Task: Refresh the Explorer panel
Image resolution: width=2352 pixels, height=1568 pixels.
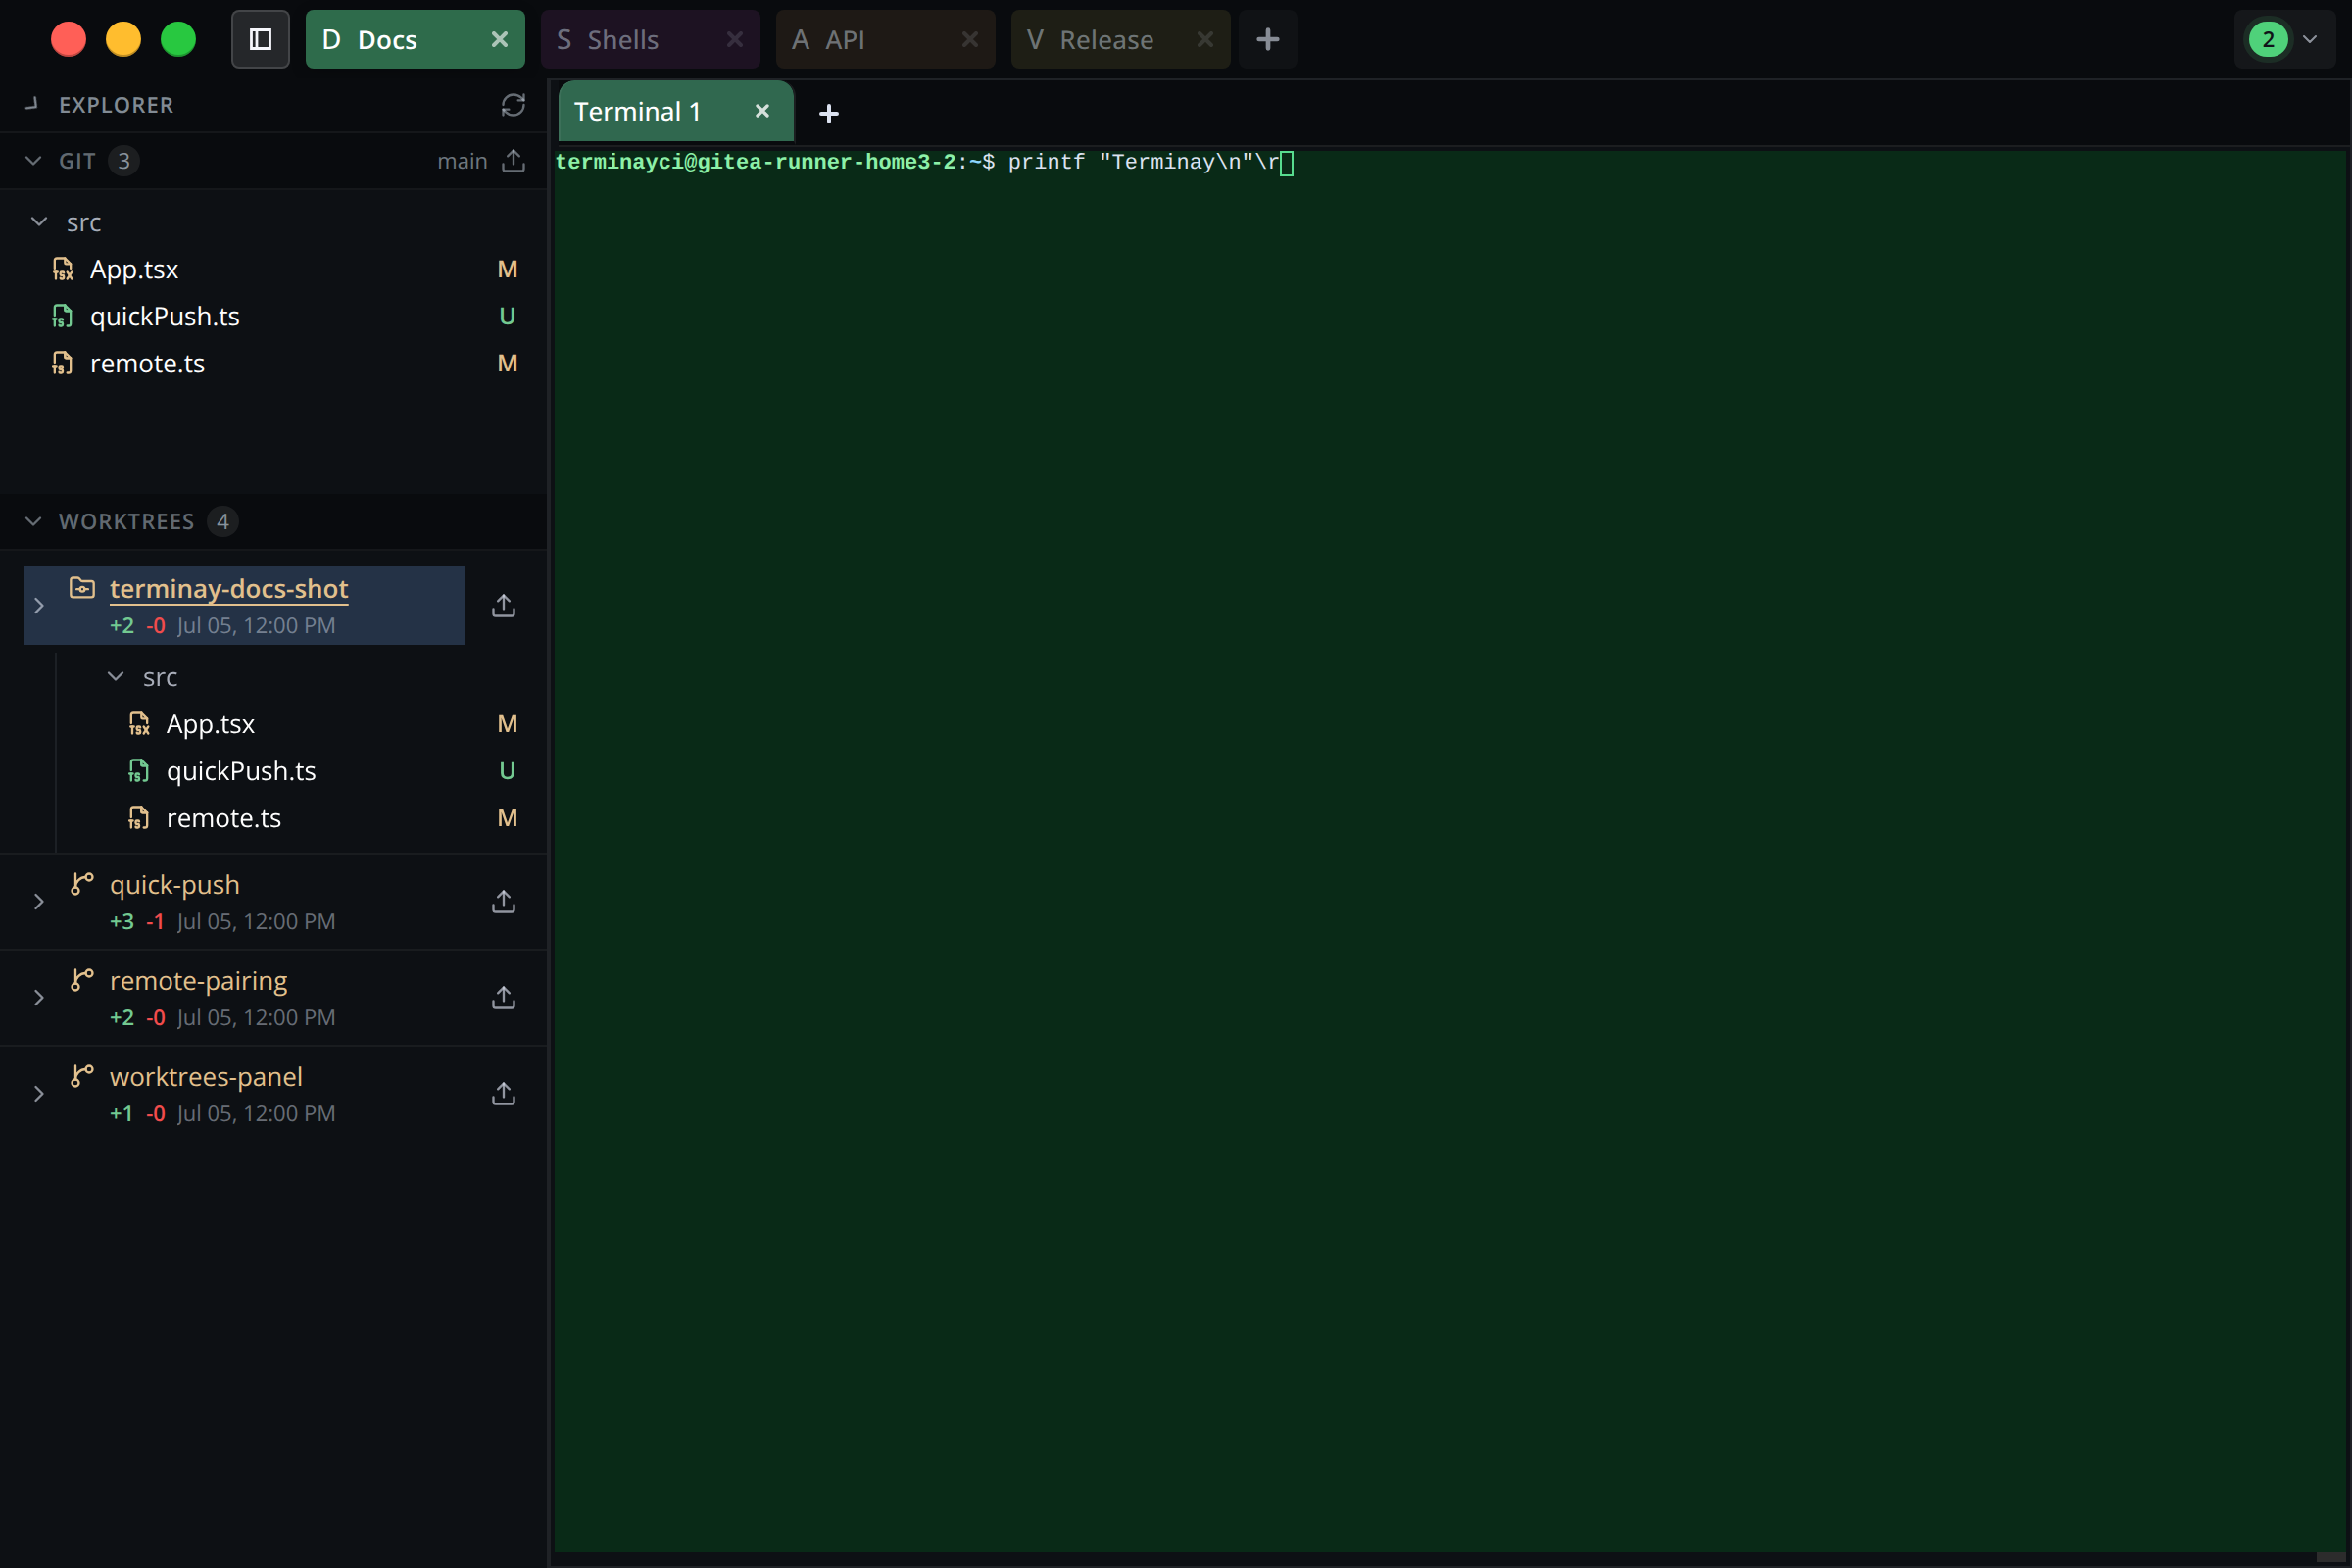Action: click(x=513, y=105)
